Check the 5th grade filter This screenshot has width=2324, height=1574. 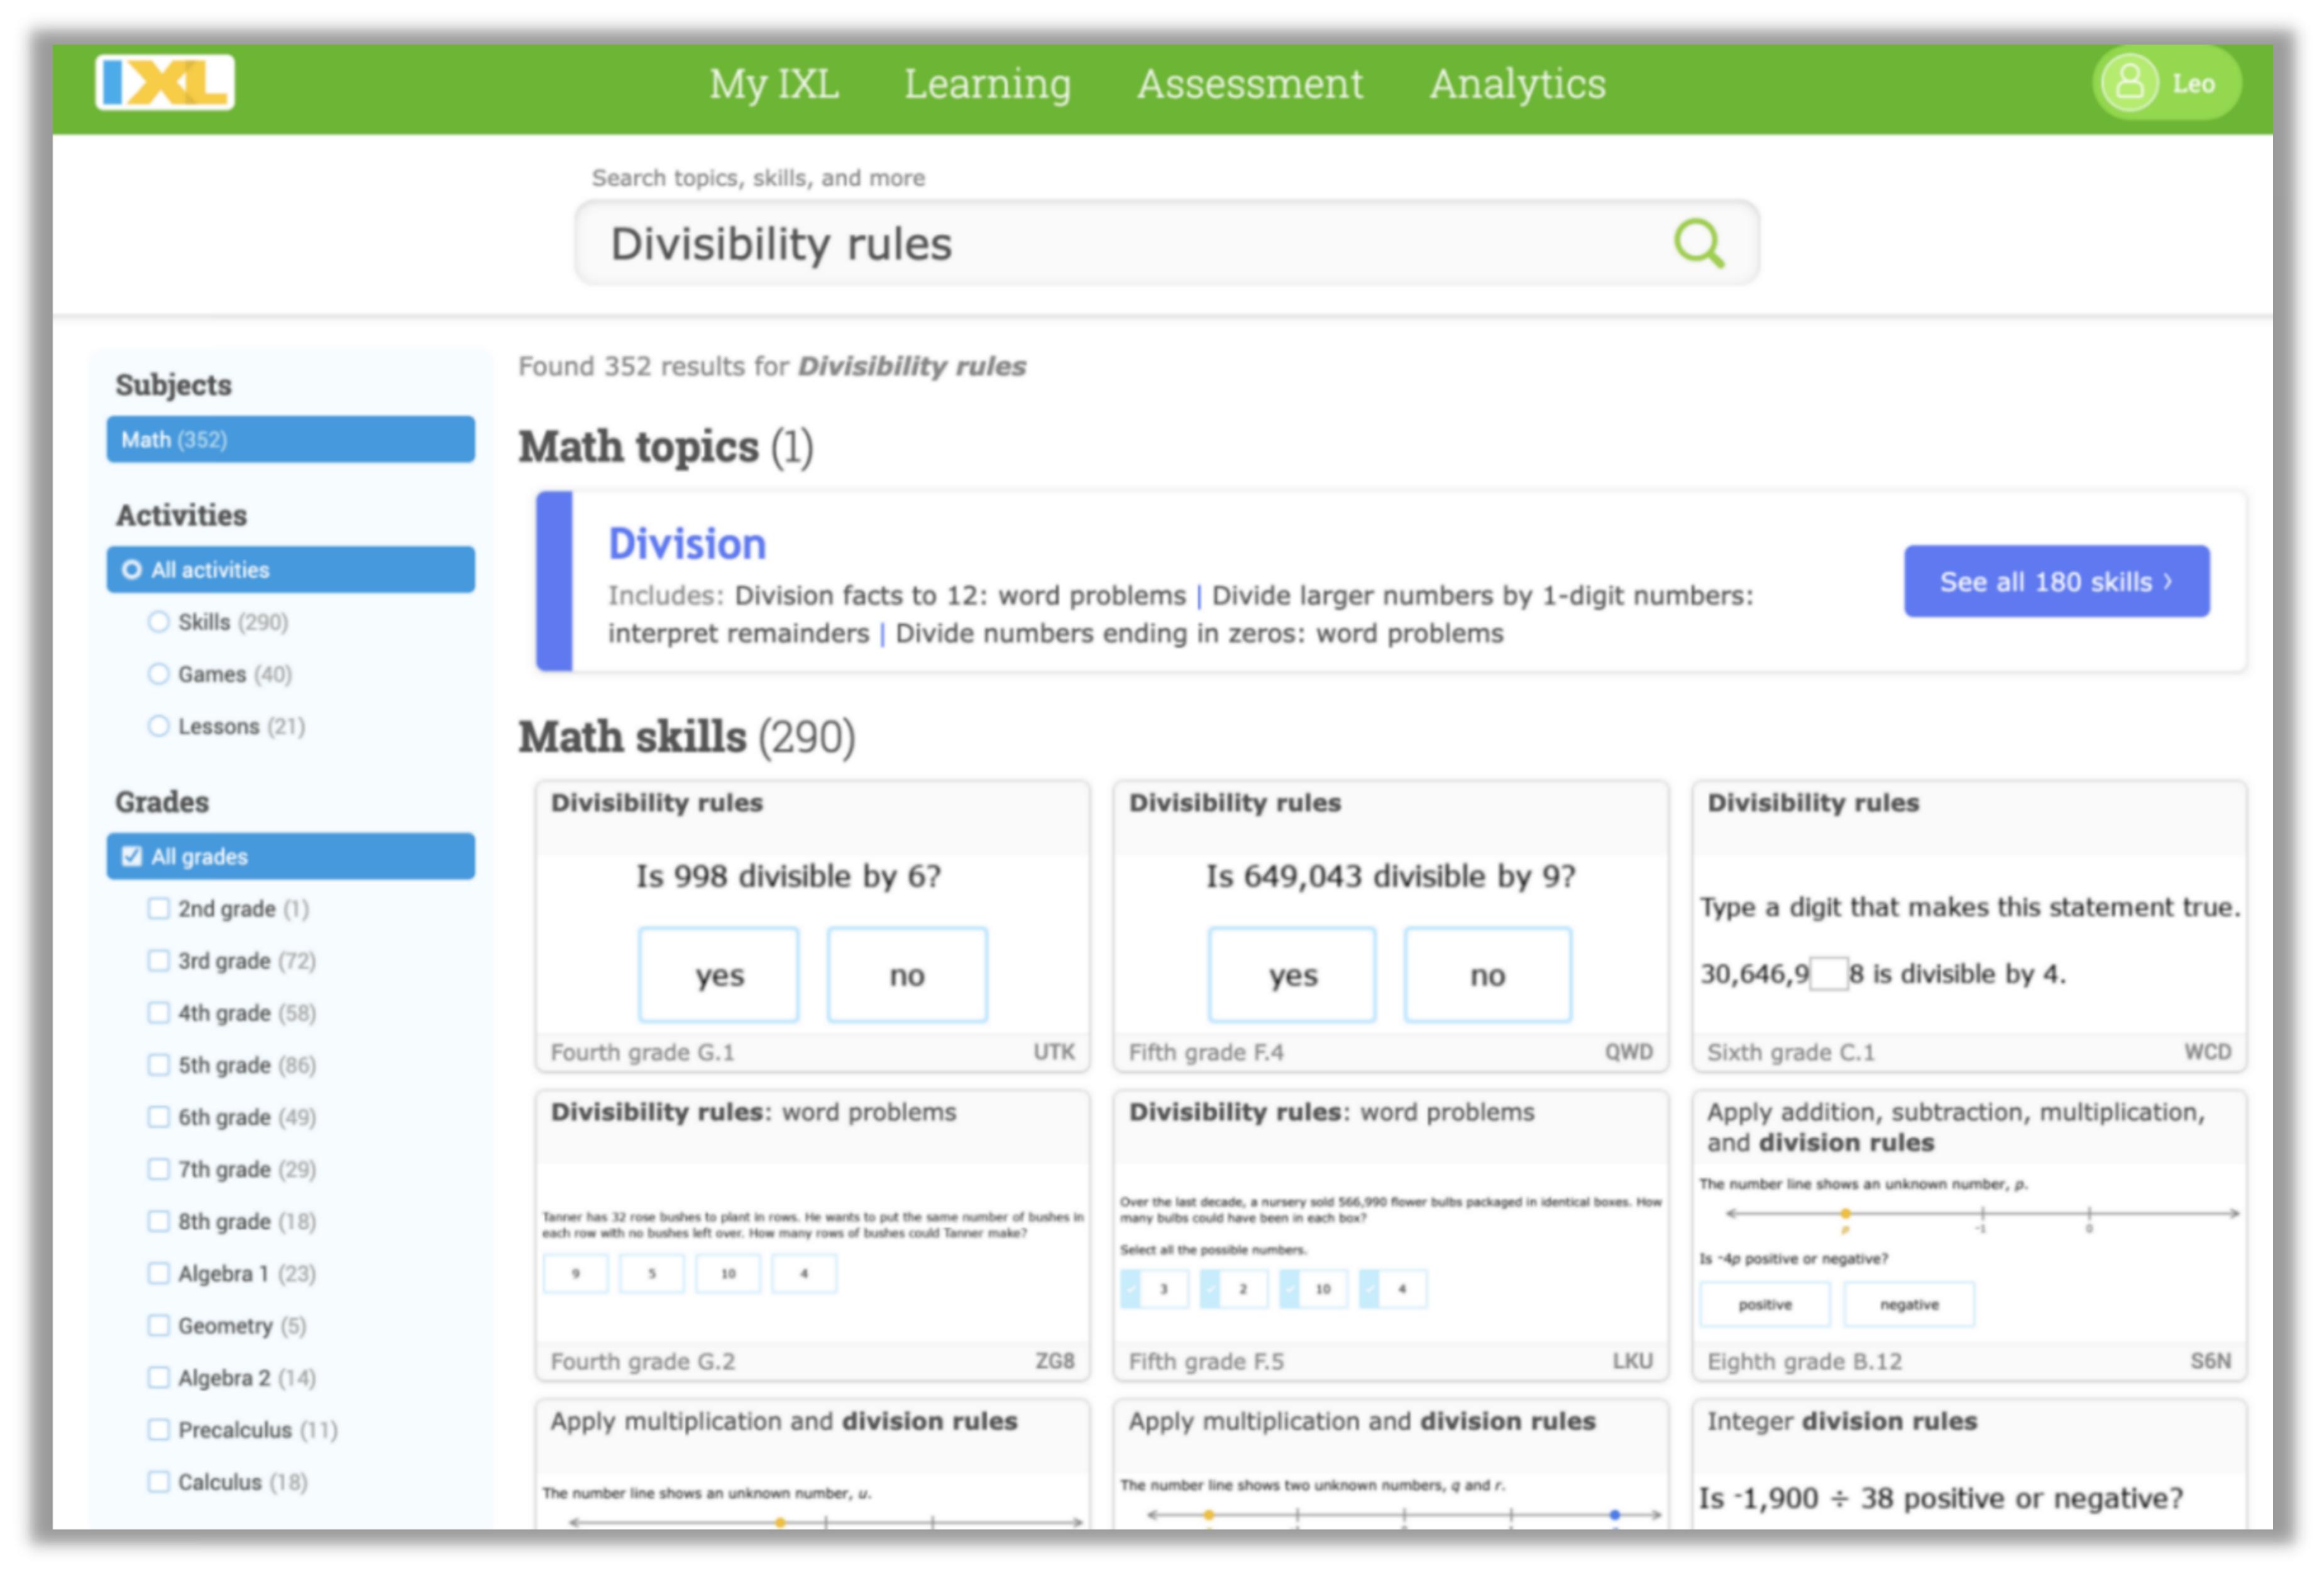point(158,1064)
